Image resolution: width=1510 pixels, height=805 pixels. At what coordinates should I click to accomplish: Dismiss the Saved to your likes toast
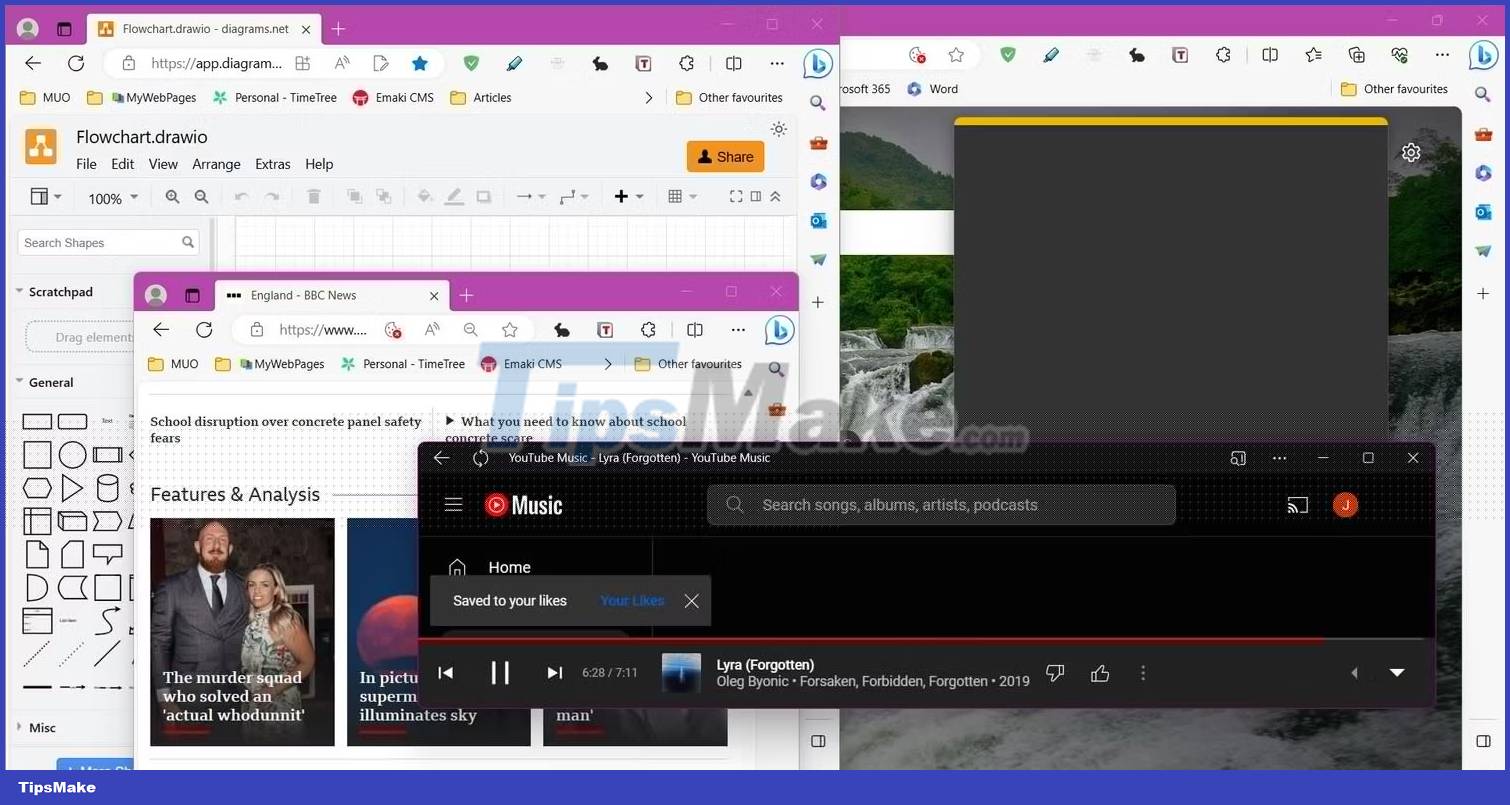click(691, 601)
